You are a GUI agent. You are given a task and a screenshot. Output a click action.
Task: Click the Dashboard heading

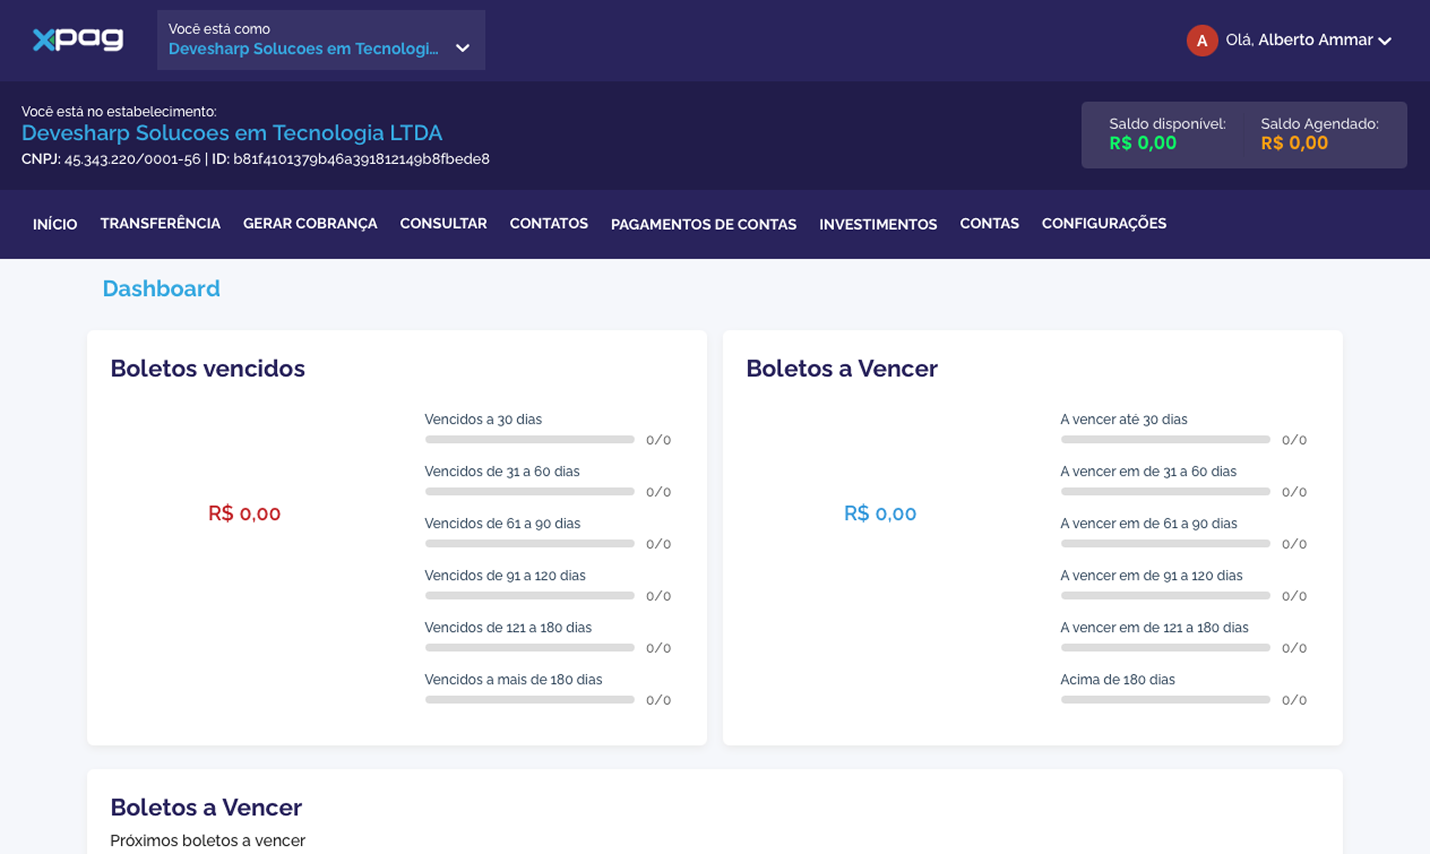coord(161,288)
